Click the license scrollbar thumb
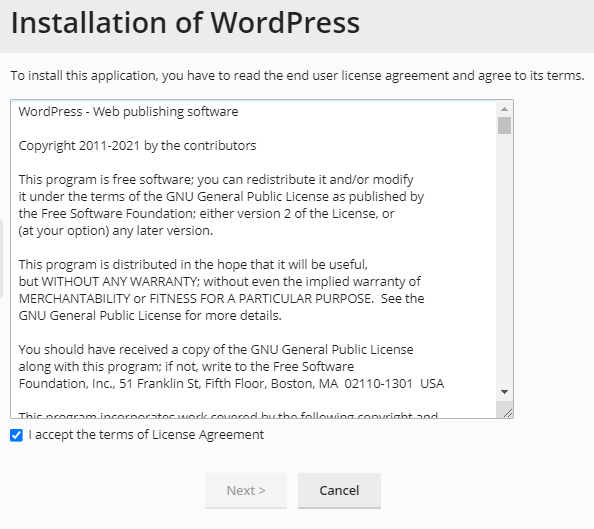This screenshot has height=529, width=594. [504, 125]
